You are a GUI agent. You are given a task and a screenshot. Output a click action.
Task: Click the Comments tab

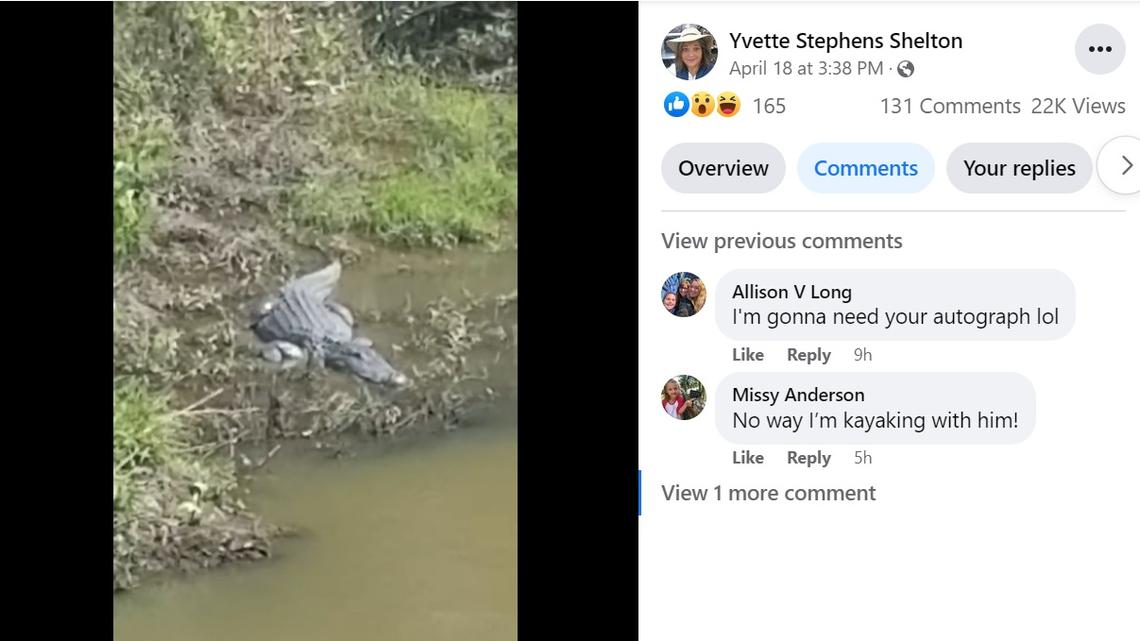point(865,168)
